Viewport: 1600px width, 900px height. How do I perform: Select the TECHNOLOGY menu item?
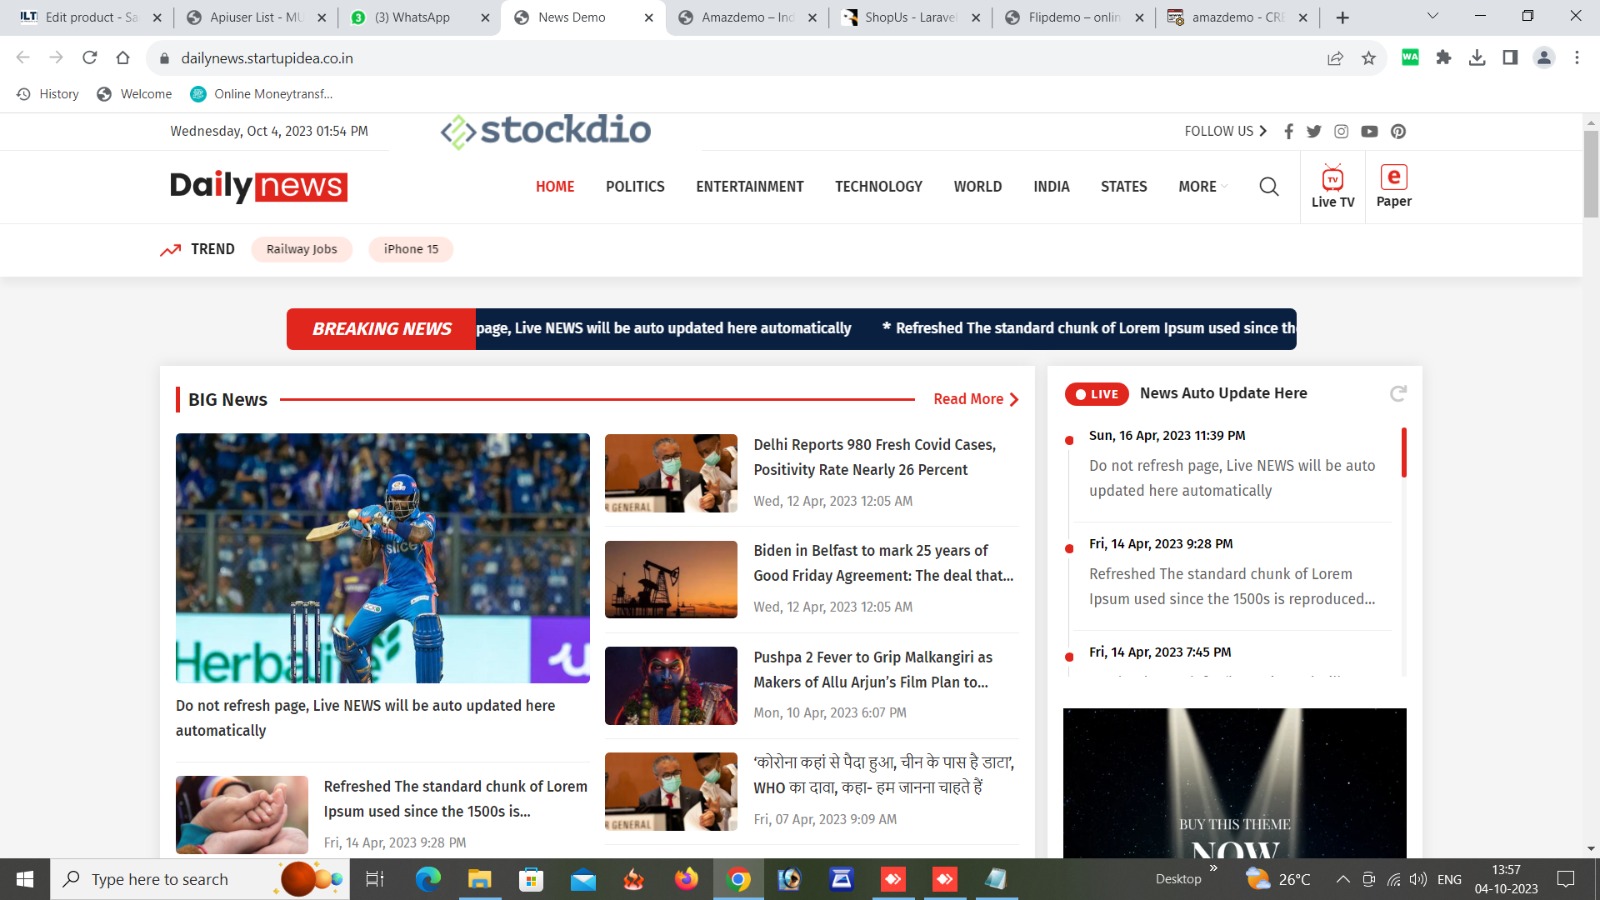tap(878, 187)
